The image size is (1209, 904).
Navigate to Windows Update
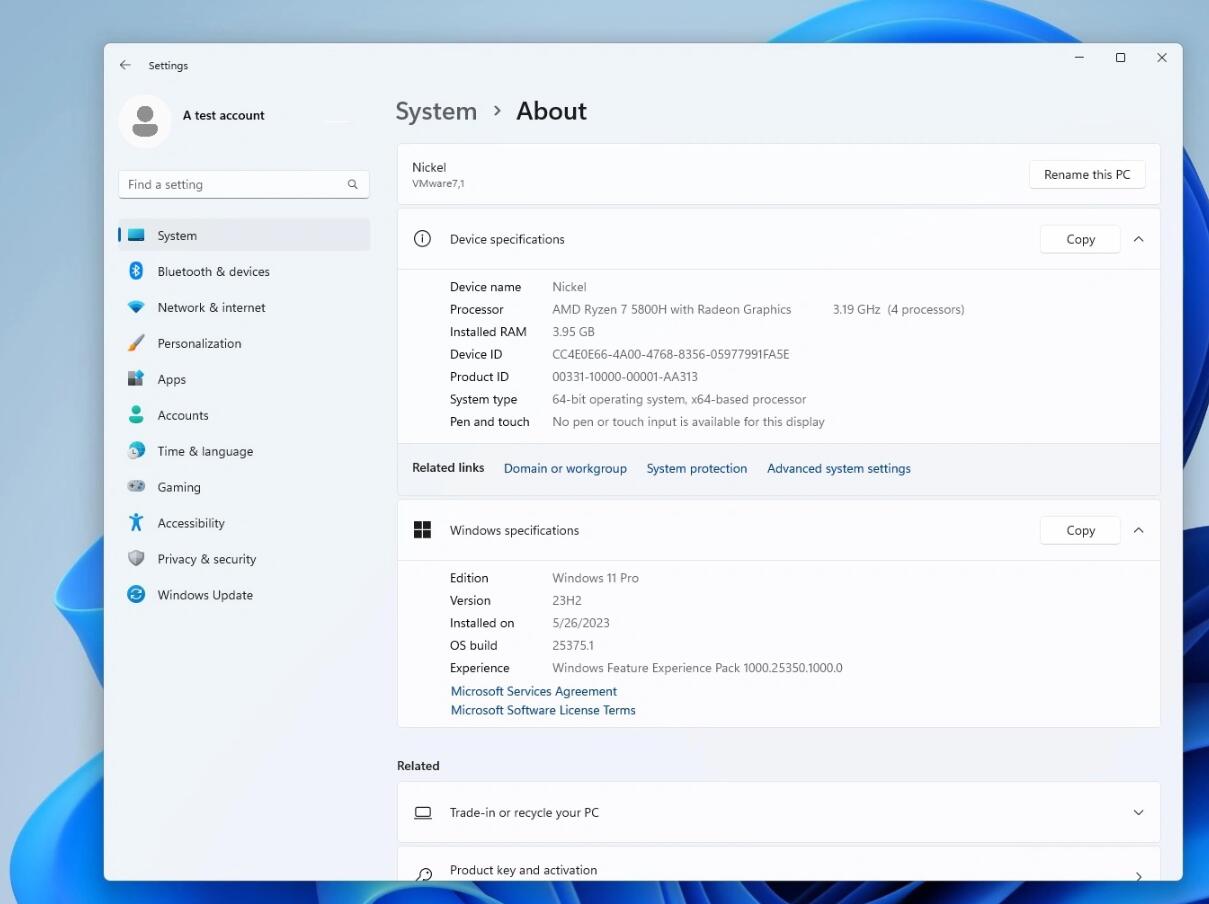pos(244,595)
